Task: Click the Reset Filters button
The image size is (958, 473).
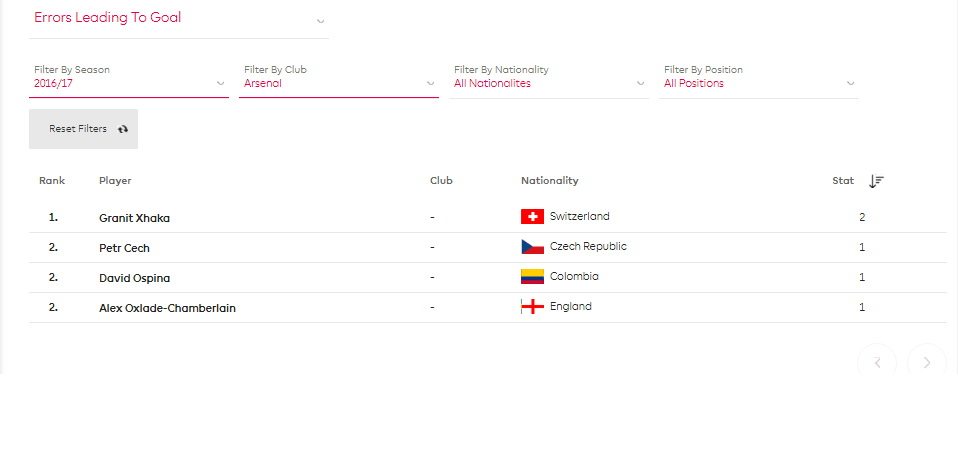Action: [83, 129]
